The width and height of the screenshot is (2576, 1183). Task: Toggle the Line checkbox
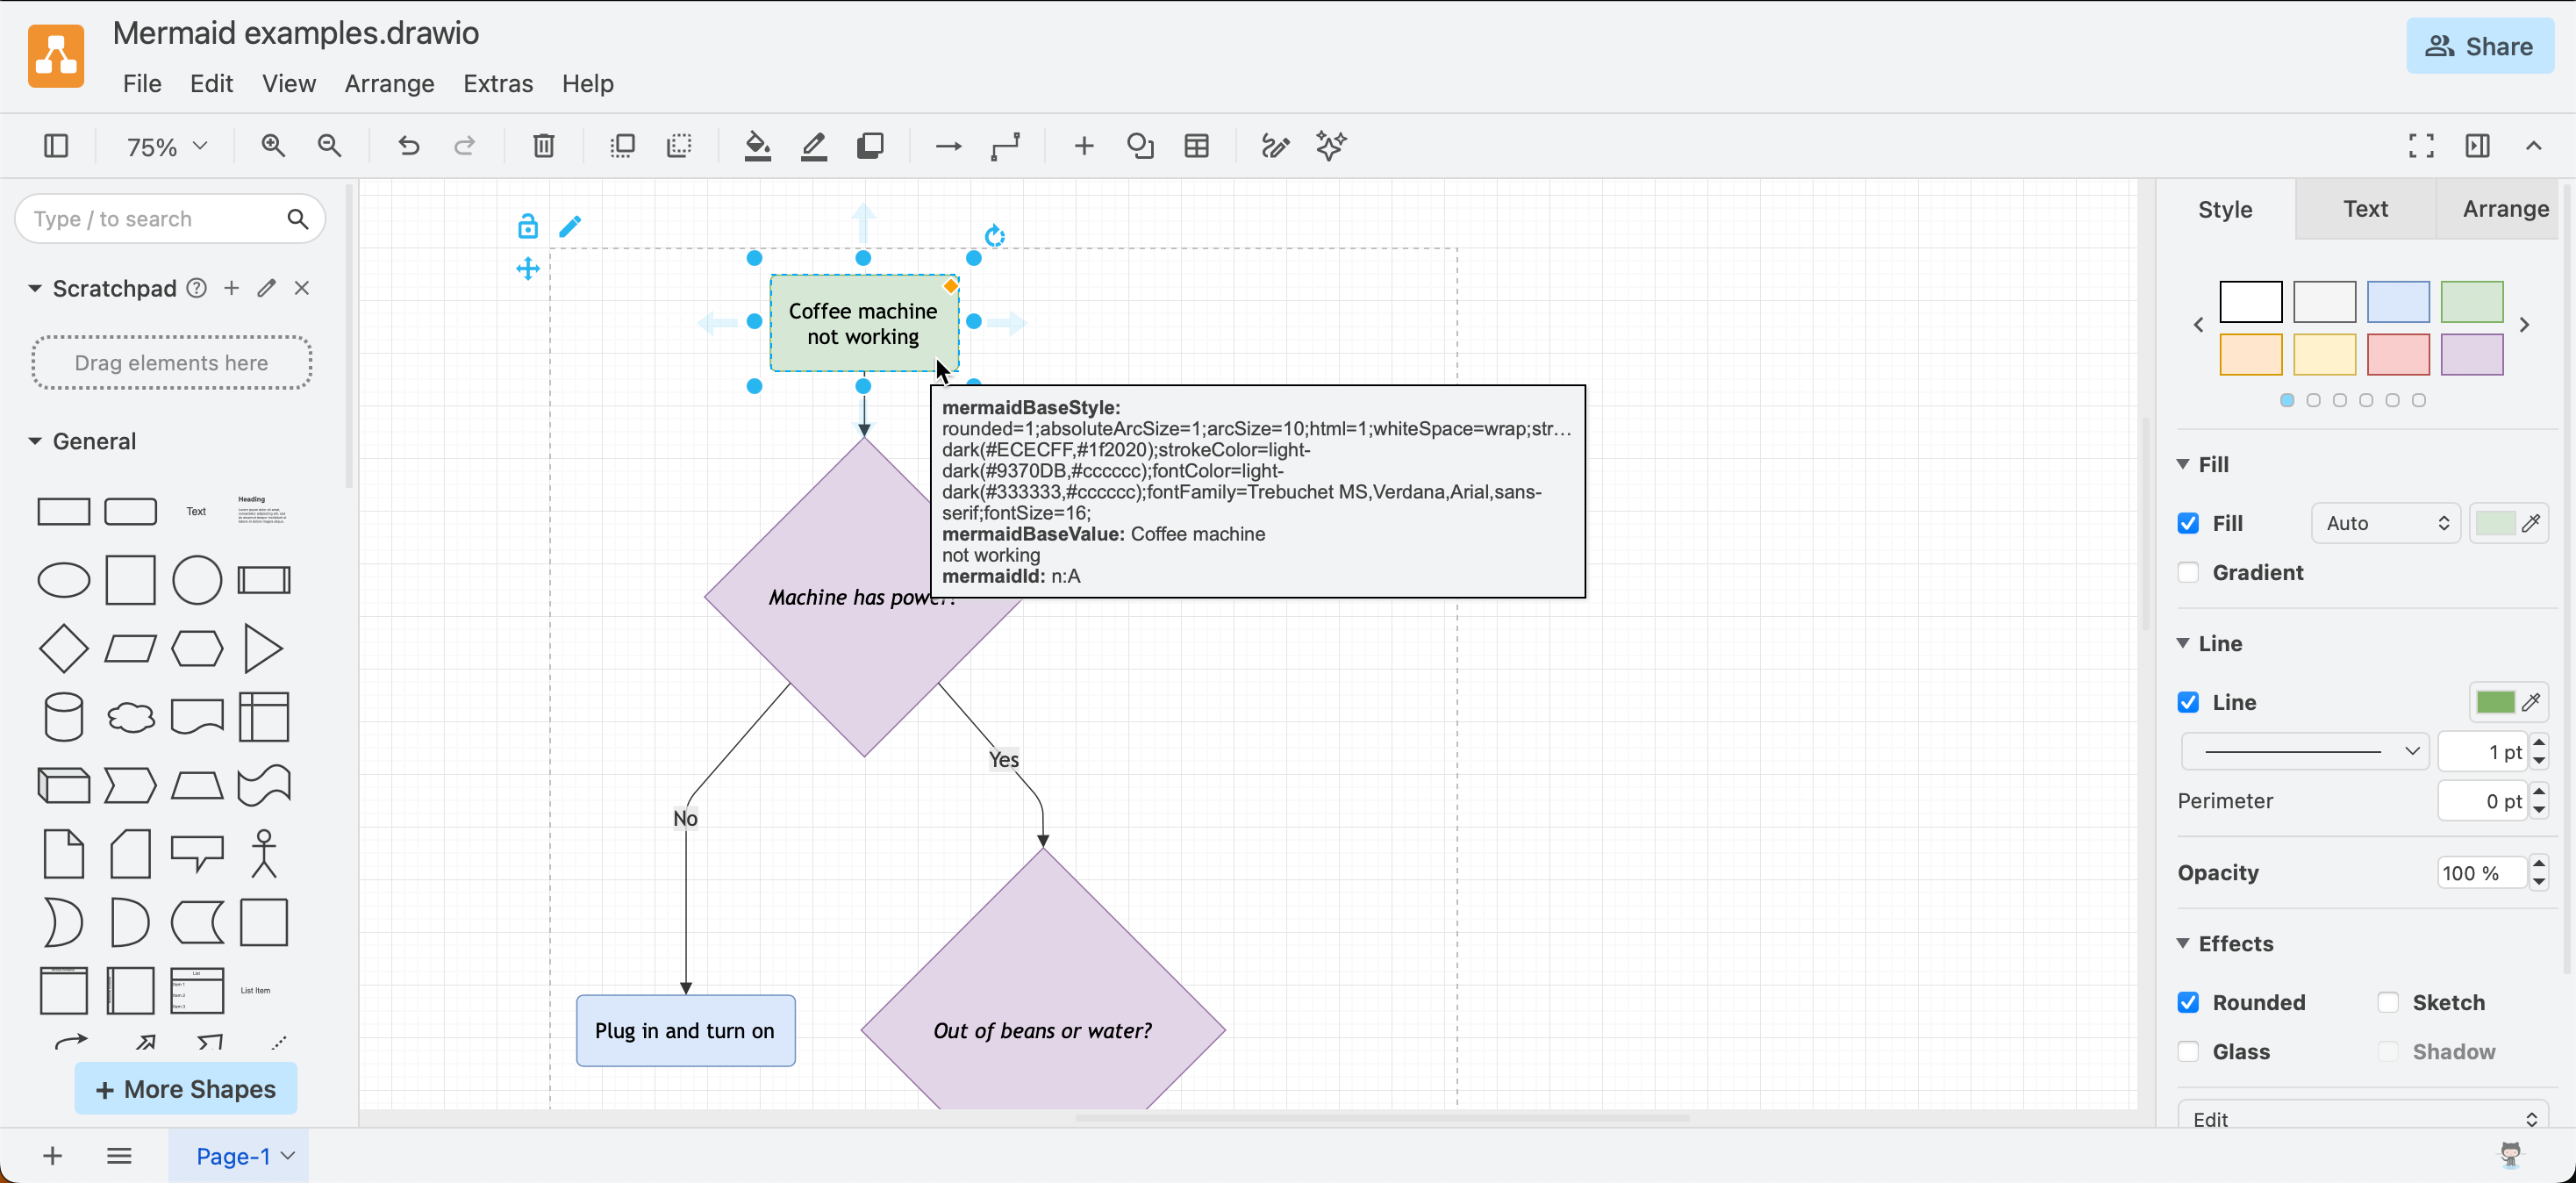(x=2188, y=702)
